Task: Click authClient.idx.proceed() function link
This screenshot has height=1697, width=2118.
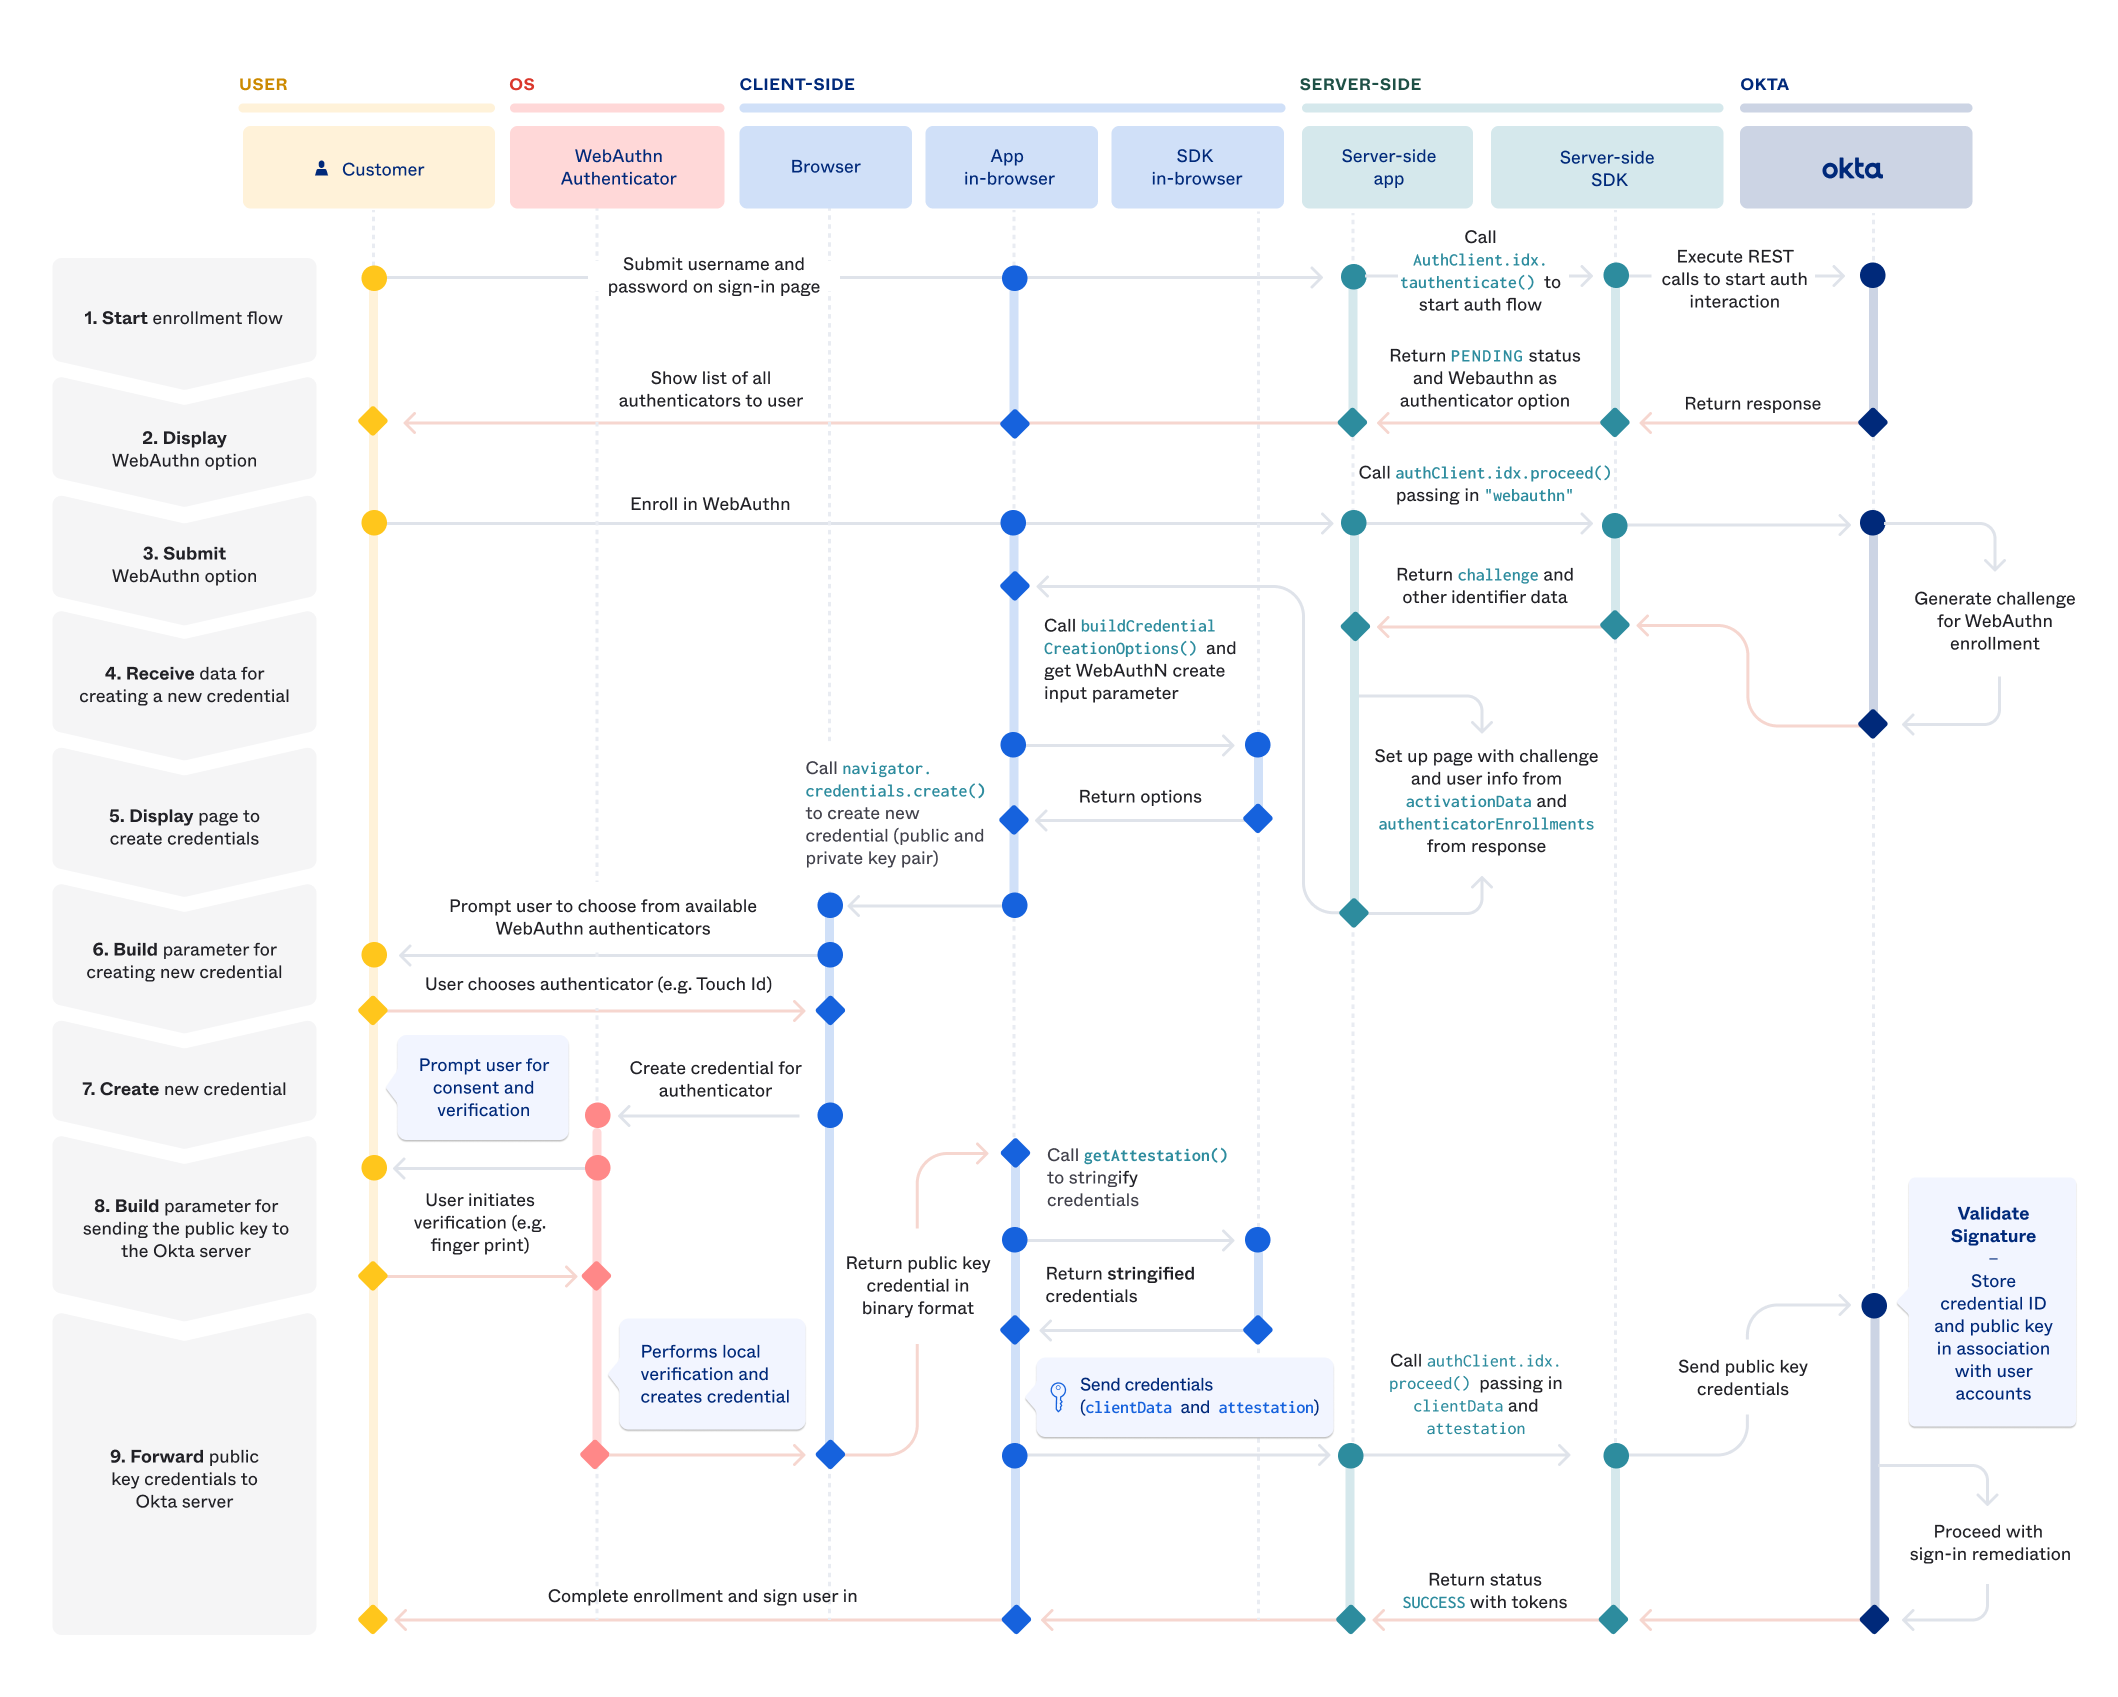Action: 1529,469
